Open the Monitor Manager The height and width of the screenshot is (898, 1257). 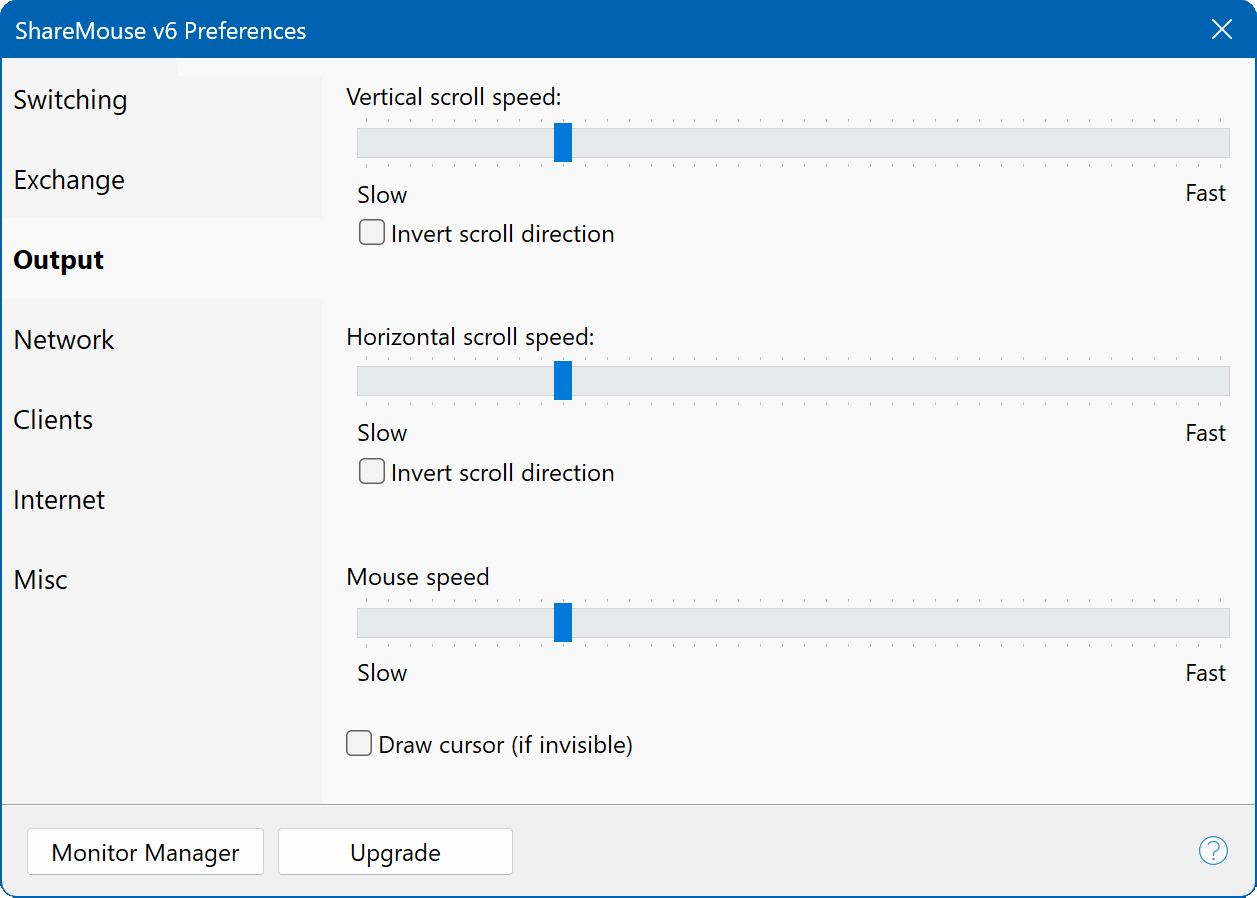(x=146, y=852)
